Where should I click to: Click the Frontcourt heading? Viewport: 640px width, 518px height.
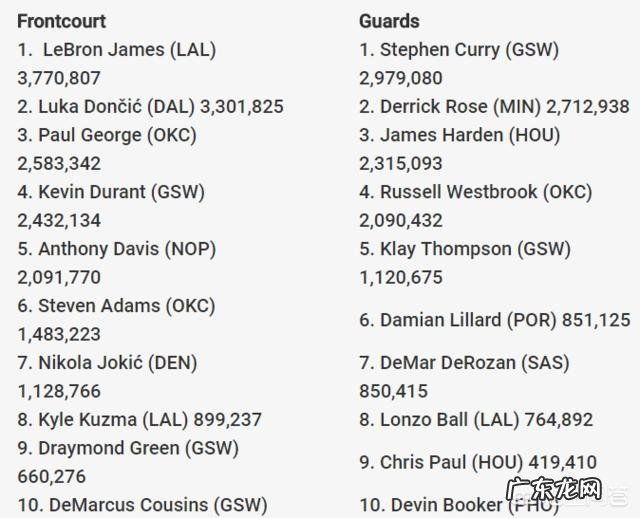coord(61,20)
